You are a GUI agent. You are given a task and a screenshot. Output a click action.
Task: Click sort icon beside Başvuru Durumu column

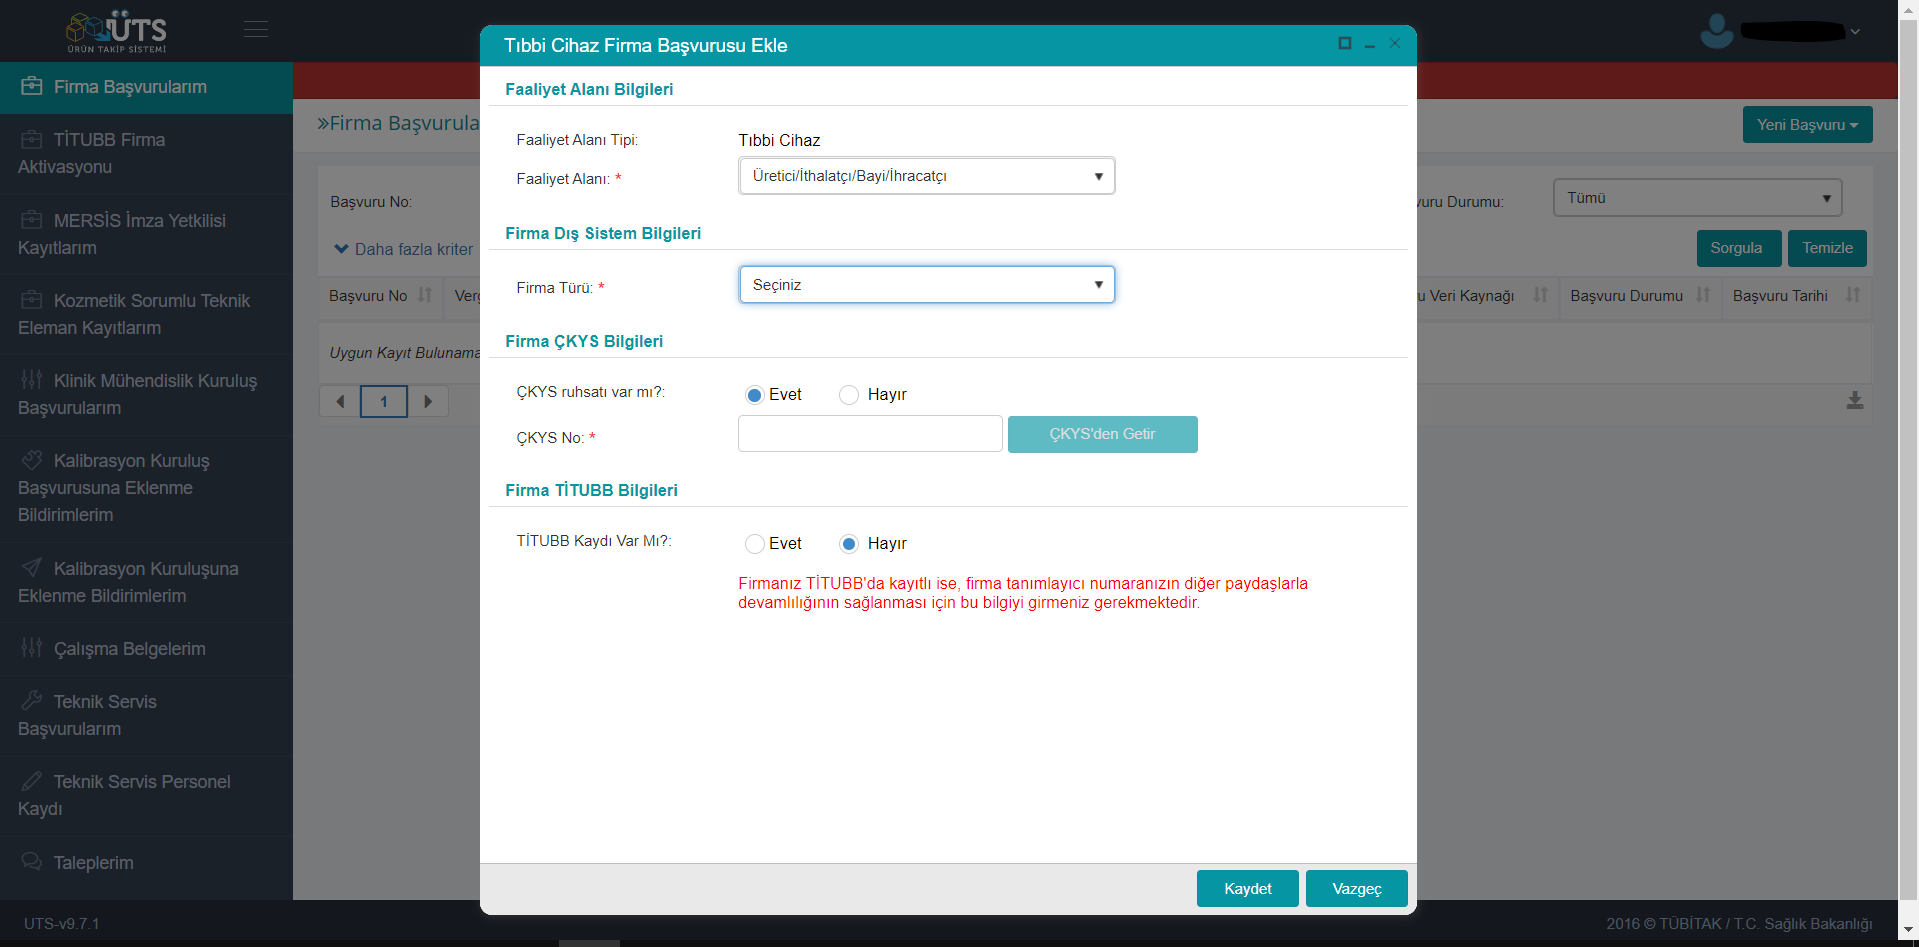pyautogui.click(x=1703, y=295)
